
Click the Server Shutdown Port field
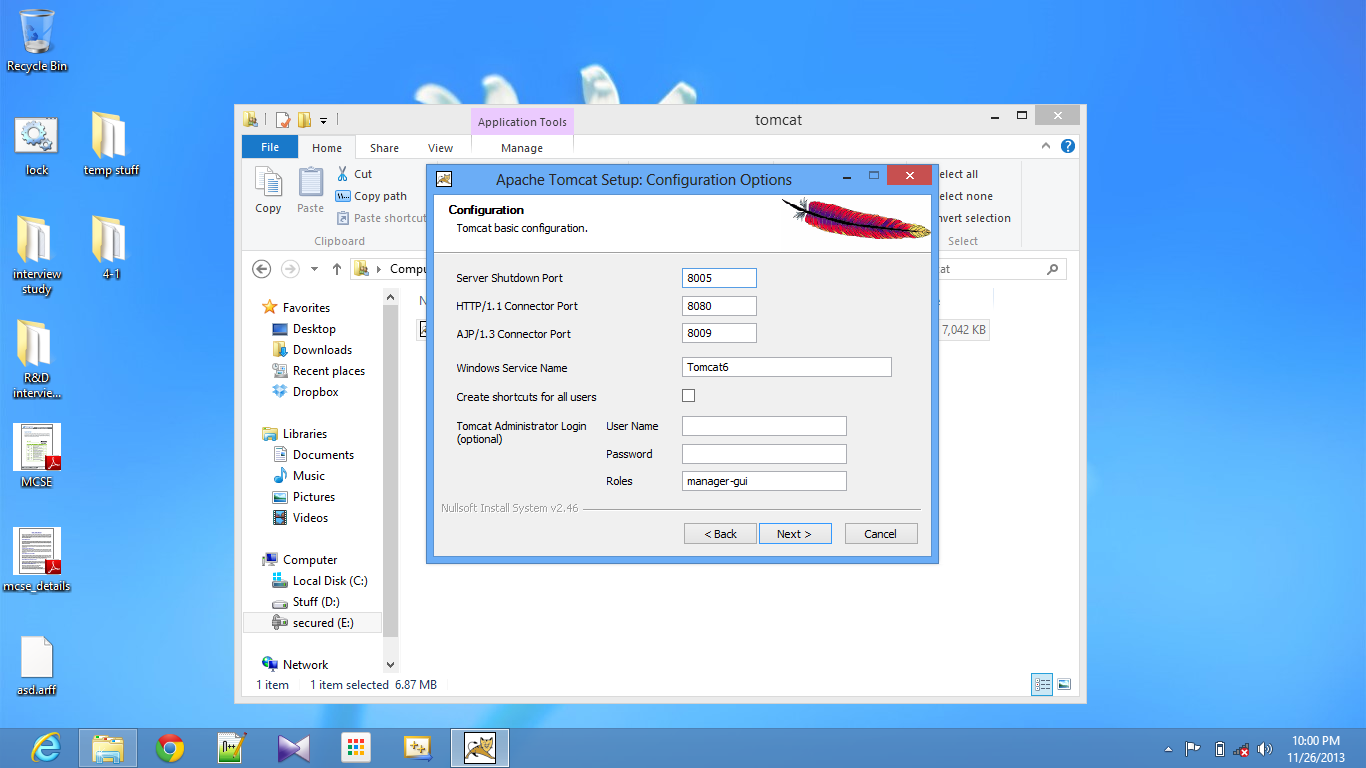[719, 278]
